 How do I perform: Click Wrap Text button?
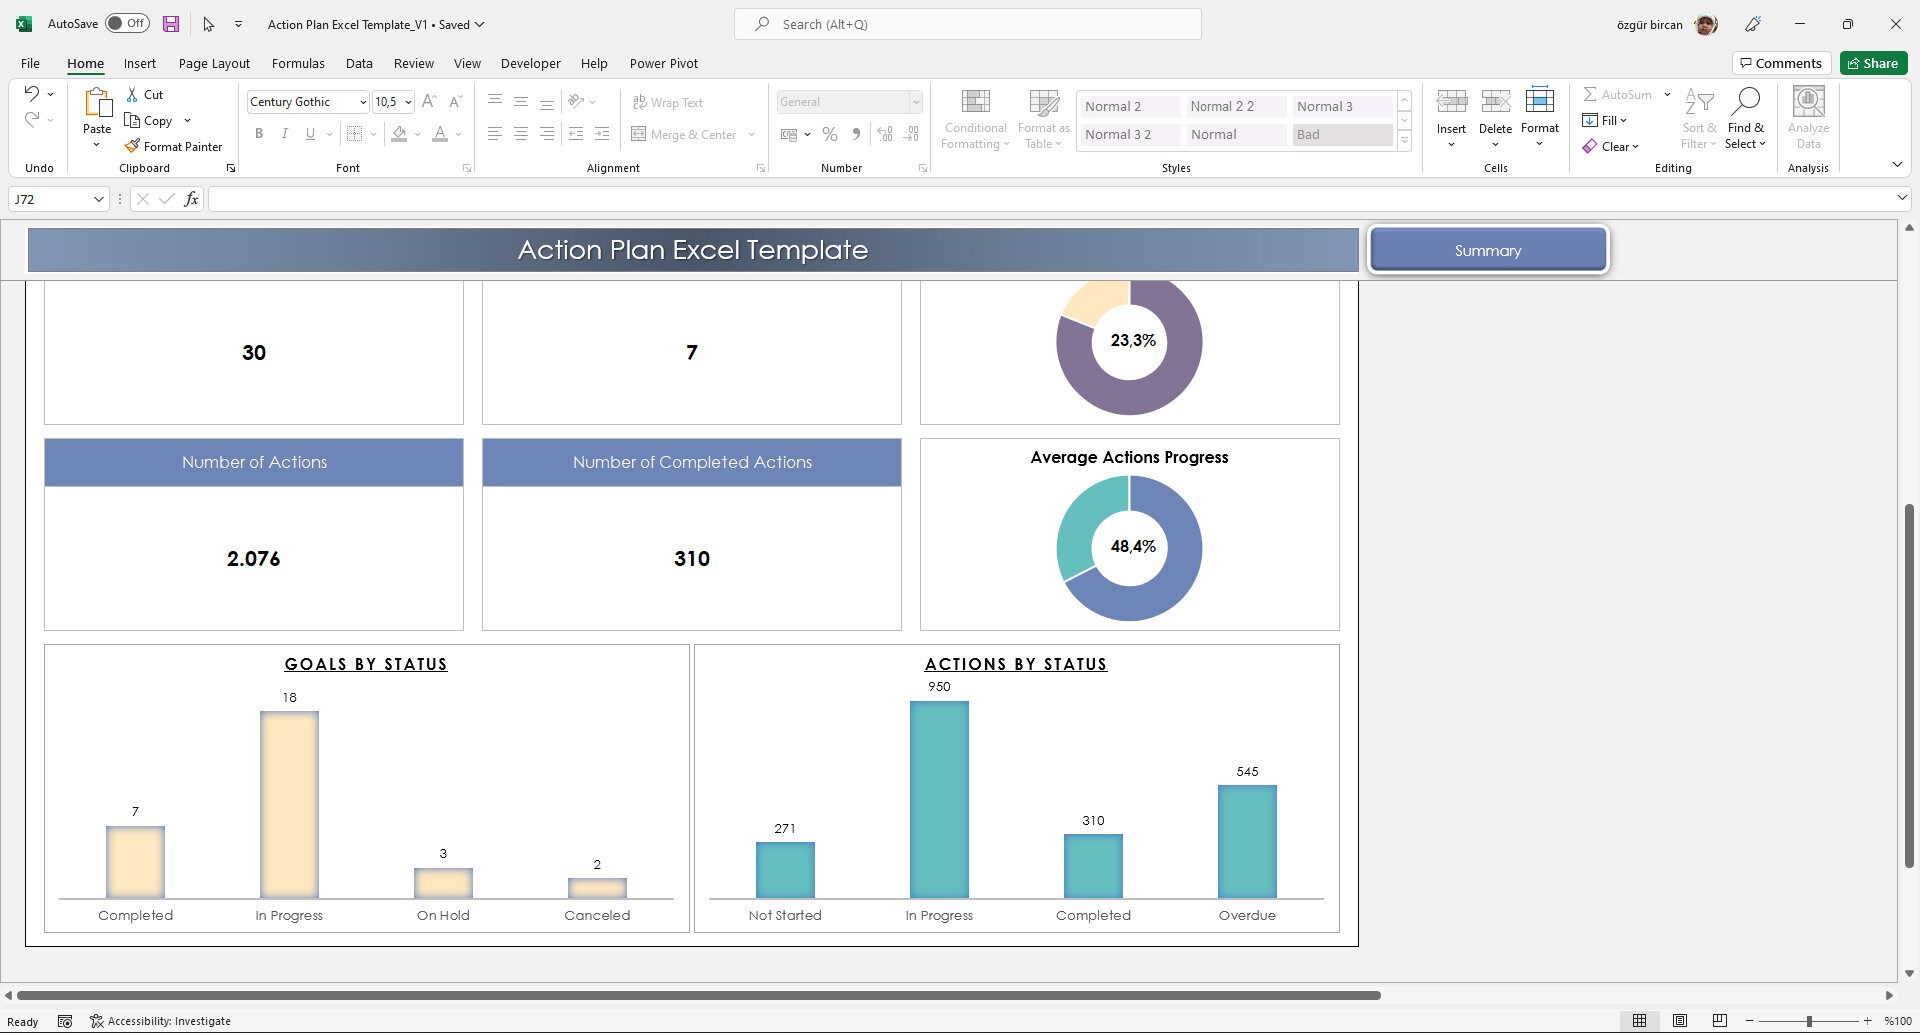click(x=668, y=102)
